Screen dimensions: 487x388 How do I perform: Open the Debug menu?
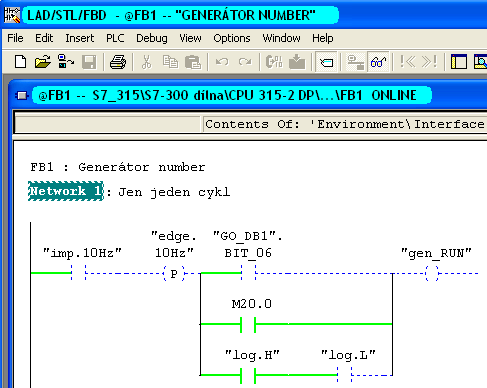[x=152, y=38]
